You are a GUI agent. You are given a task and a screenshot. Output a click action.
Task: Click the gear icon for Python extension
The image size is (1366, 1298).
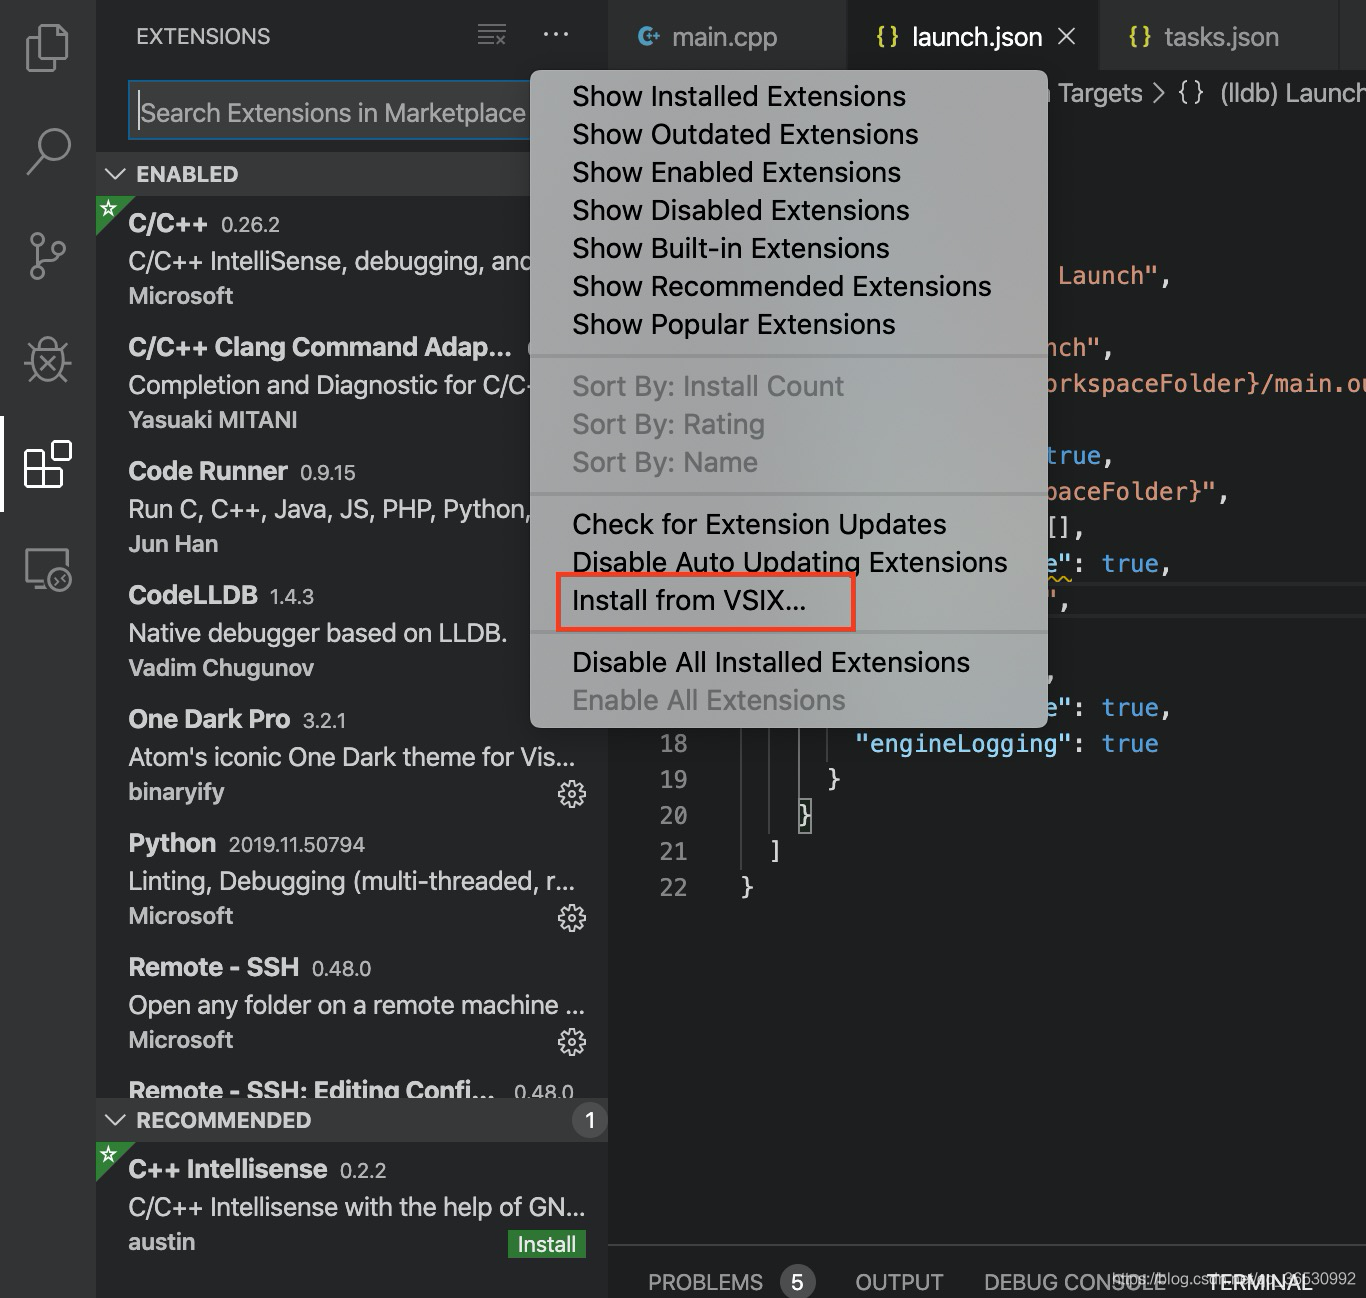[571, 918]
